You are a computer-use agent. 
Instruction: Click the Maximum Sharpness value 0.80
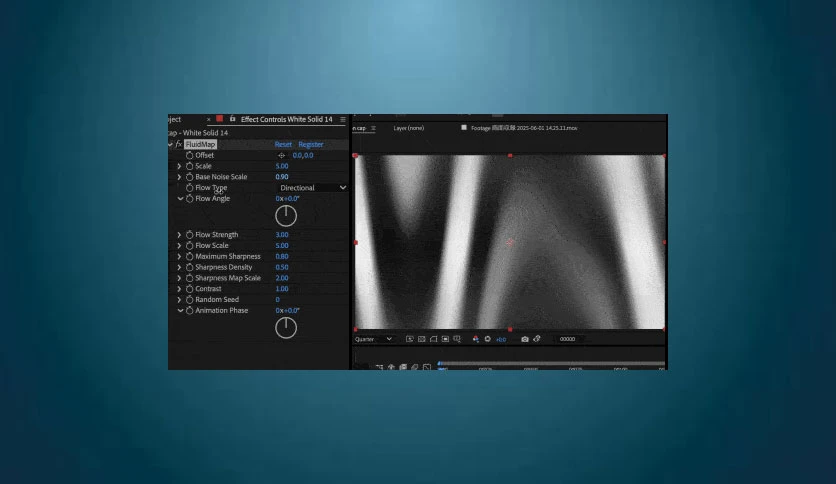tap(282, 256)
